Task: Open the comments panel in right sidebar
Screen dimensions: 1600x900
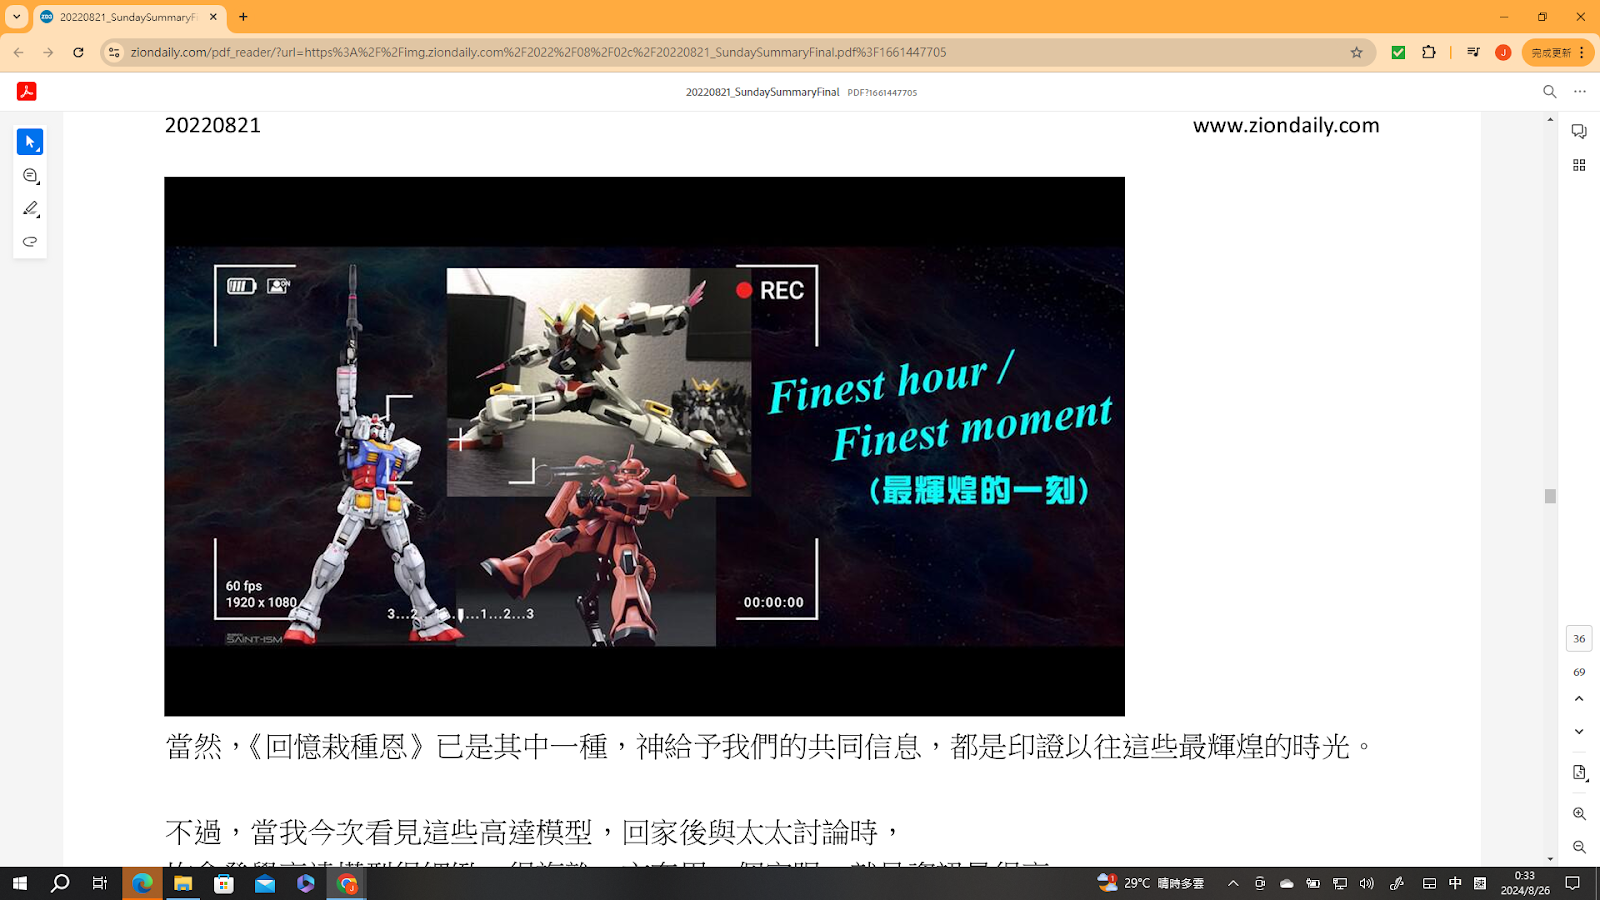Action: pos(1579,132)
